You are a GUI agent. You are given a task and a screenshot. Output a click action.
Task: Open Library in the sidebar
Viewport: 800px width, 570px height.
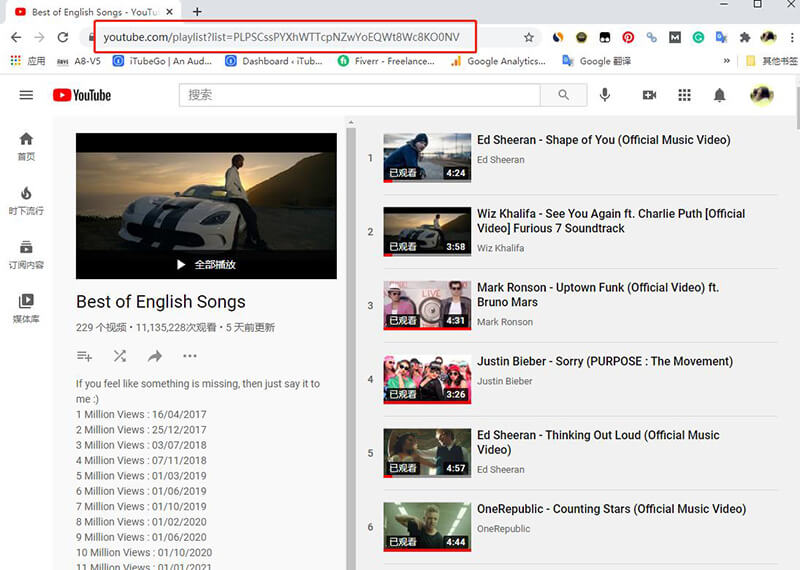(x=26, y=309)
